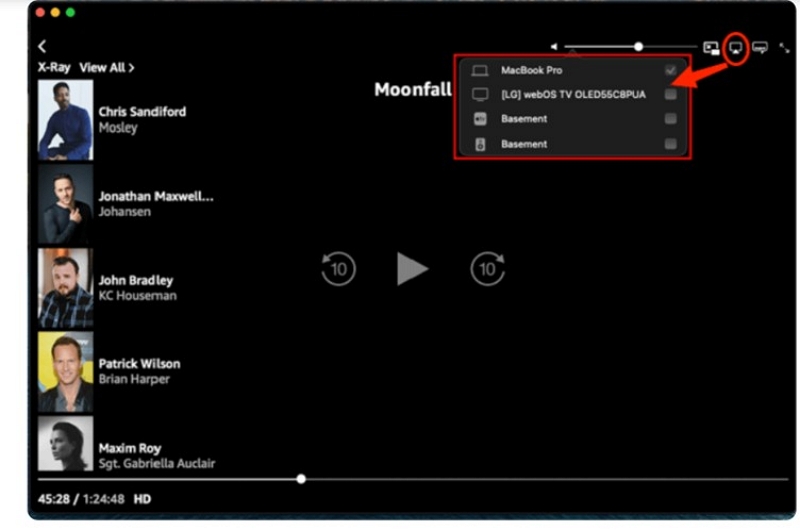Play the Moonfall video

click(x=412, y=268)
